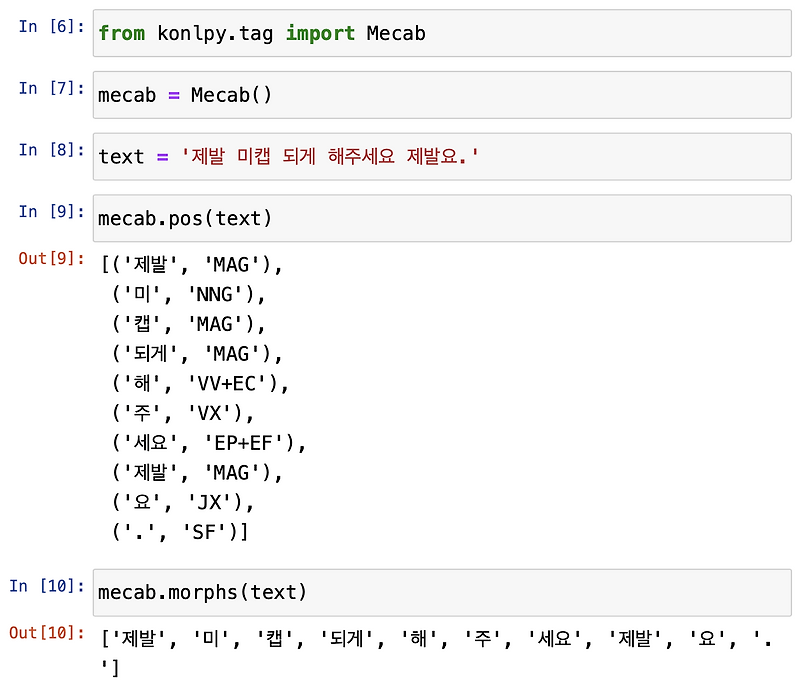
Task: Click the Mecab() constructor call in cell 7
Action: pyautogui.click(x=231, y=95)
